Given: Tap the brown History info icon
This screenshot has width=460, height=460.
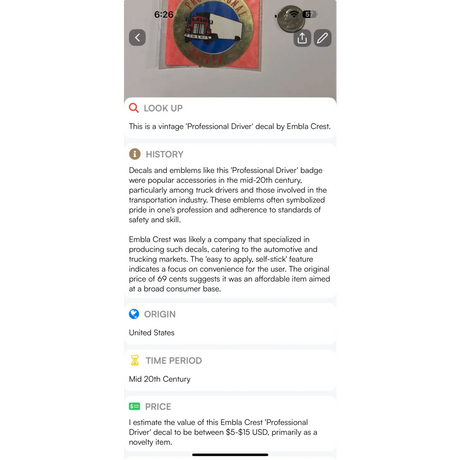Looking at the screenshot, I should click(x=135, y=154).
